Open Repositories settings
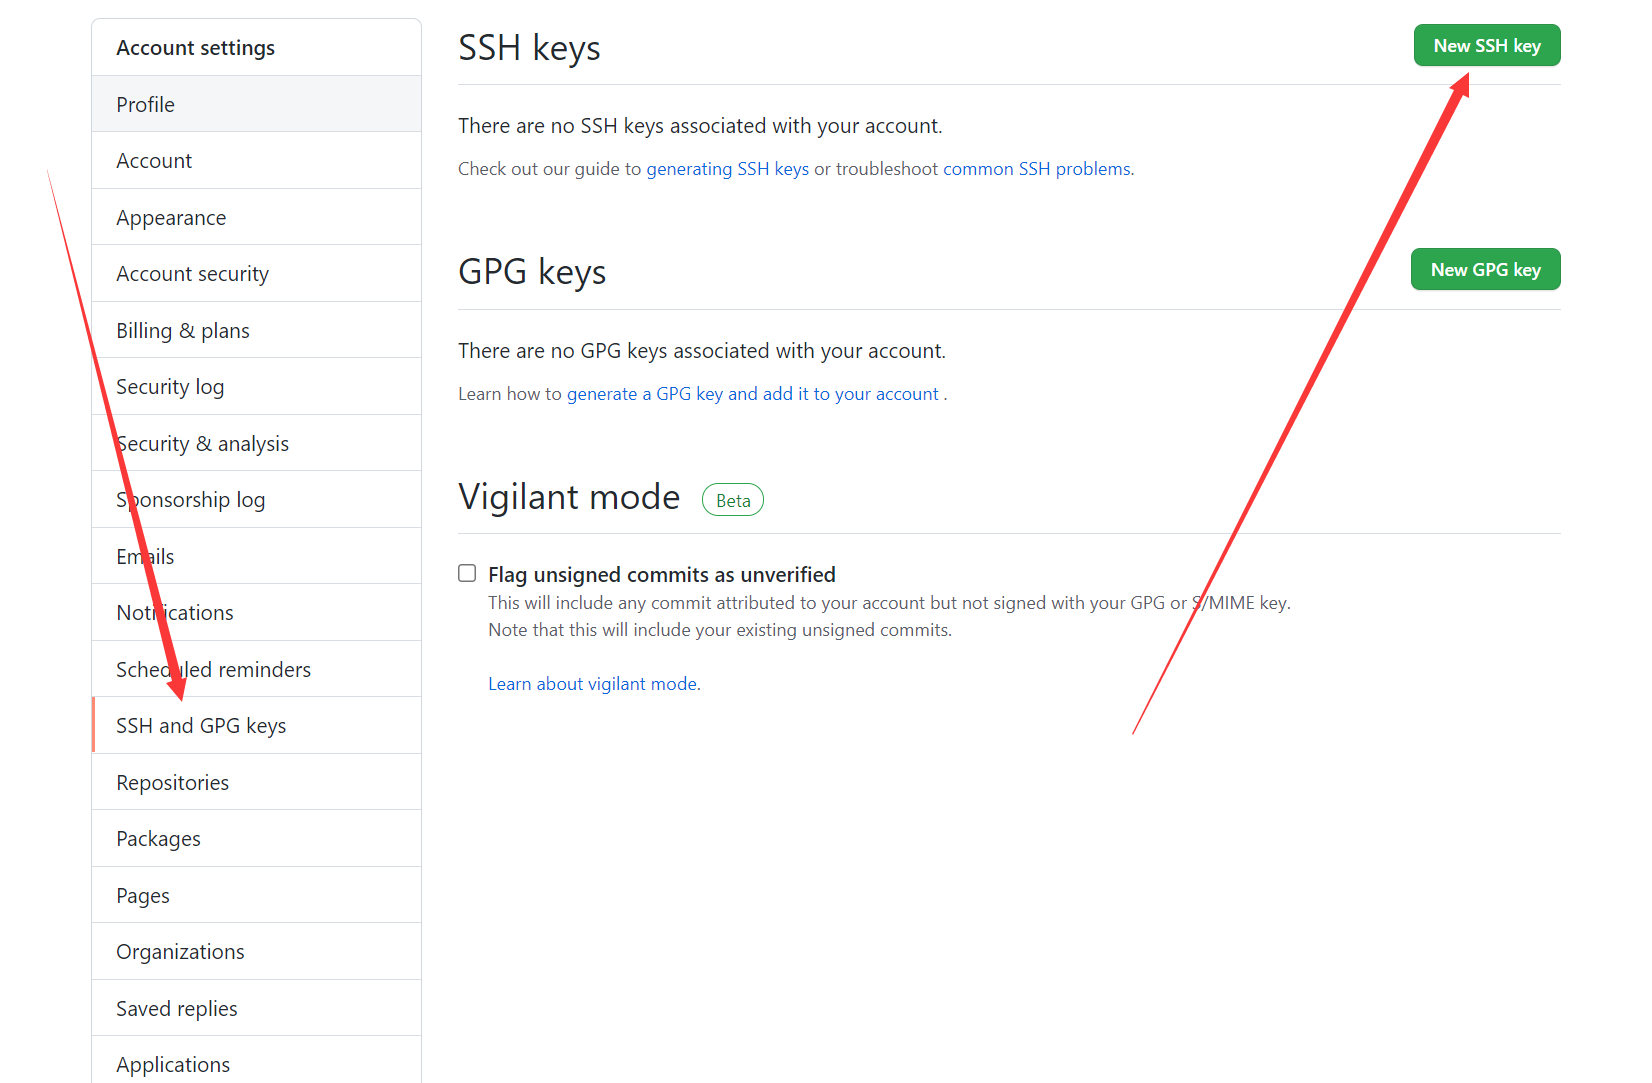Viewport: 1652px width, 1083px height. [x=256, y=782]
